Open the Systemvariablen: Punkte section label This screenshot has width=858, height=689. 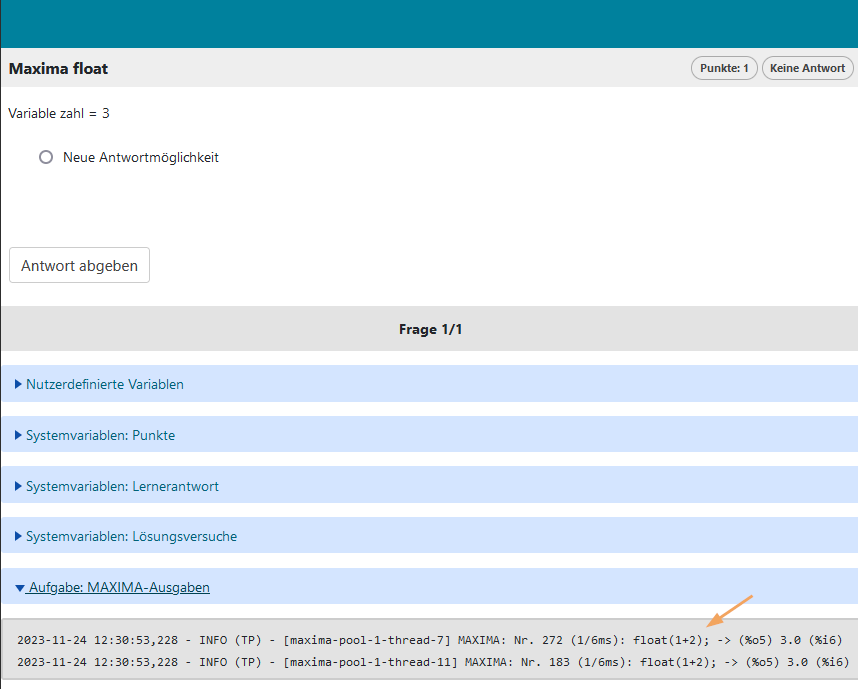[x=100, y=435]
